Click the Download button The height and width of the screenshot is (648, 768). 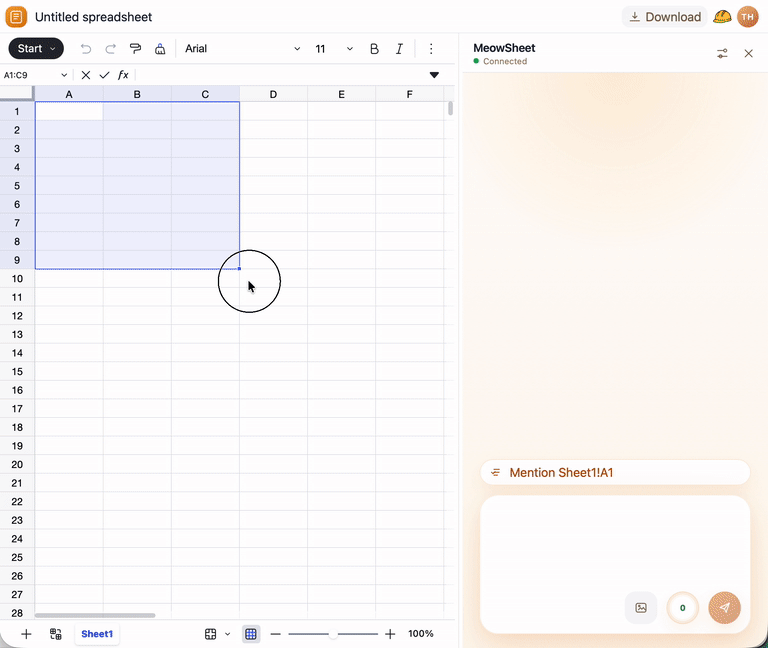665,17
